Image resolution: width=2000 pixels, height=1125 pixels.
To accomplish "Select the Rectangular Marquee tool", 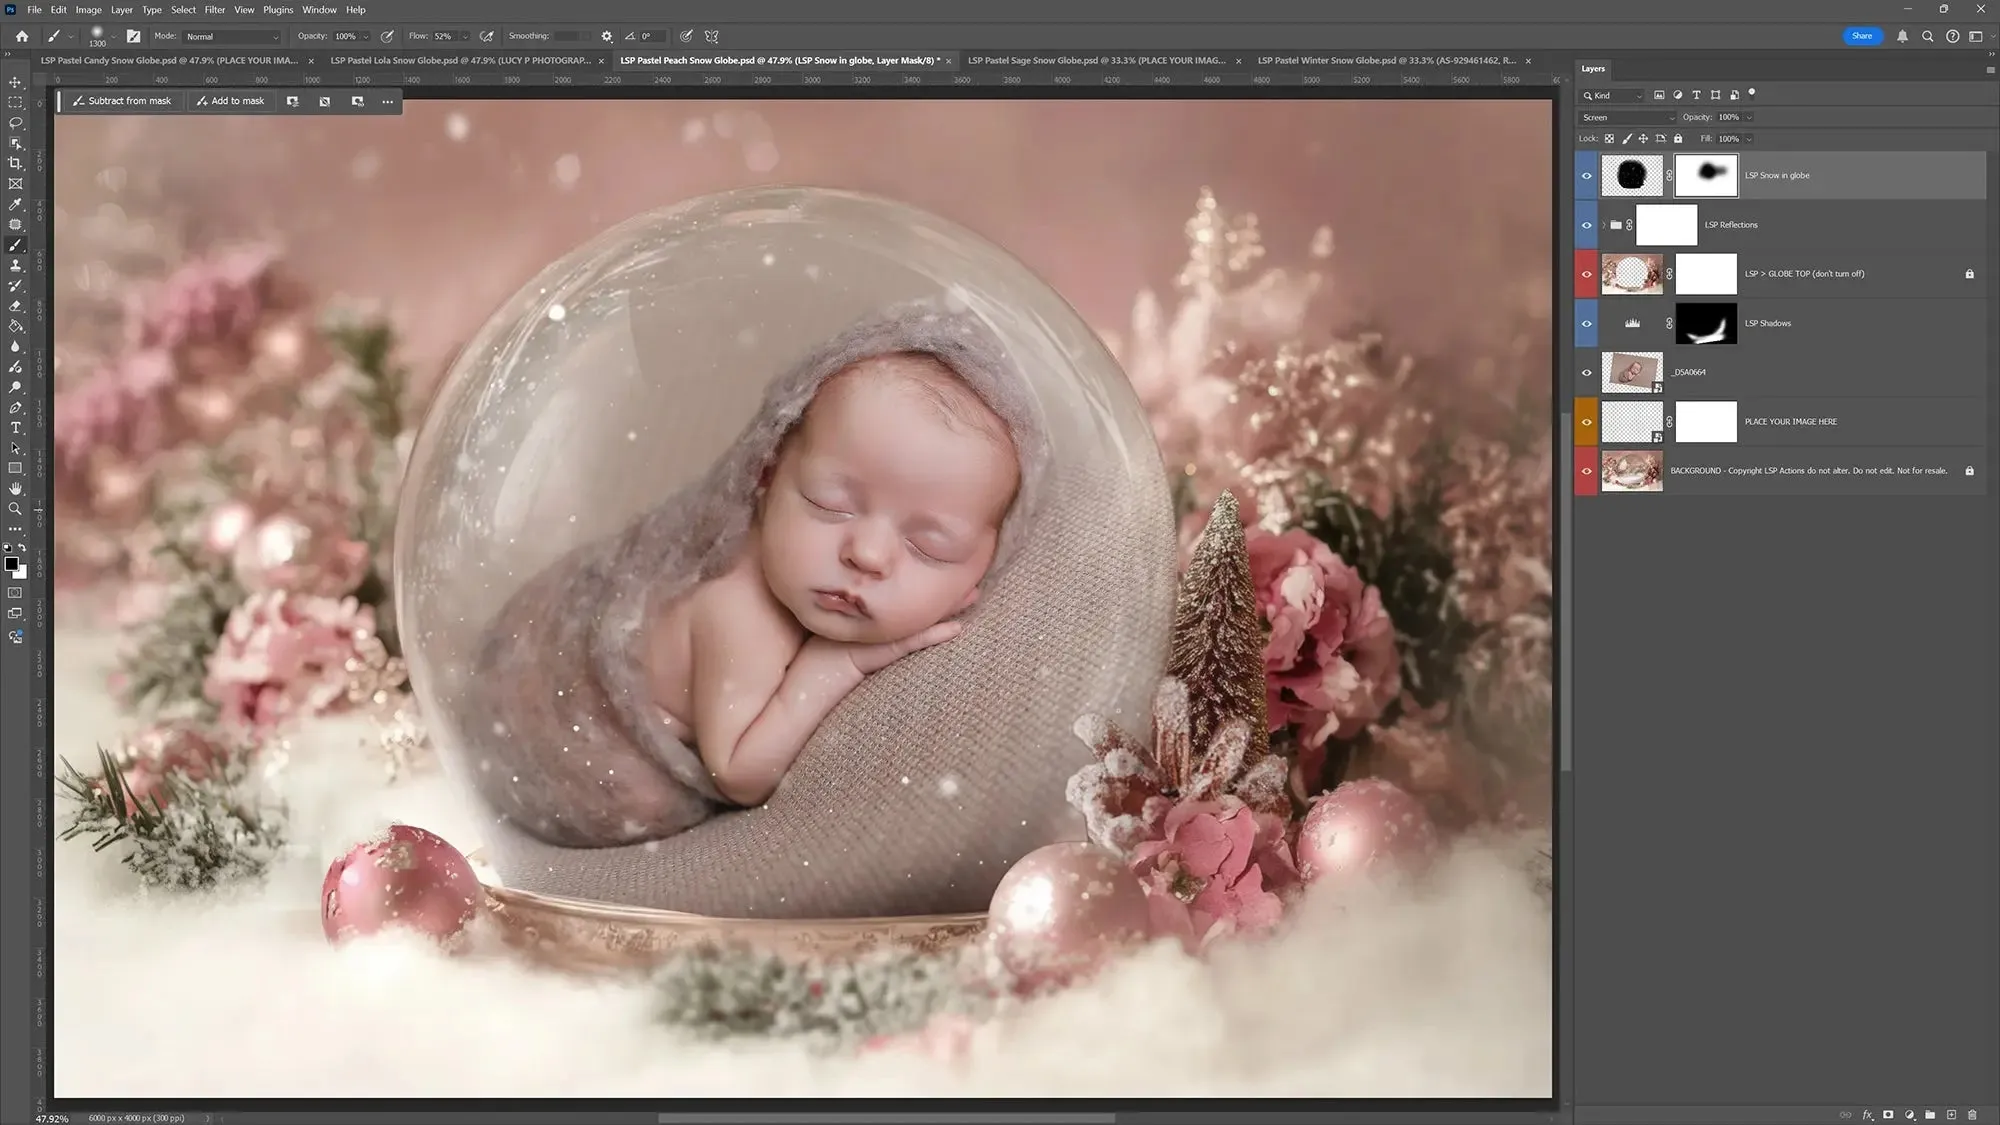I will (15, 102).
